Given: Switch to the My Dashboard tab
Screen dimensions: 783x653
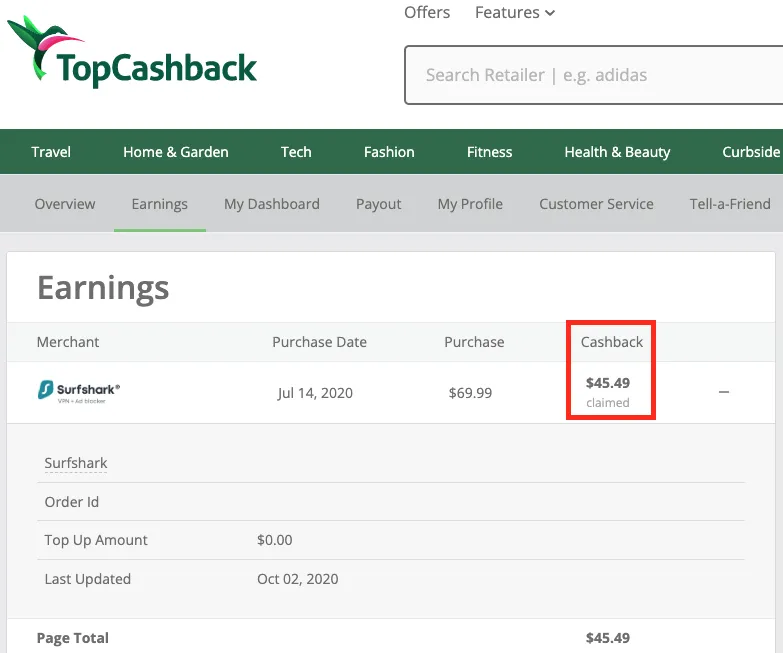Looking at the screenshot, I should [x=272, y=204].
